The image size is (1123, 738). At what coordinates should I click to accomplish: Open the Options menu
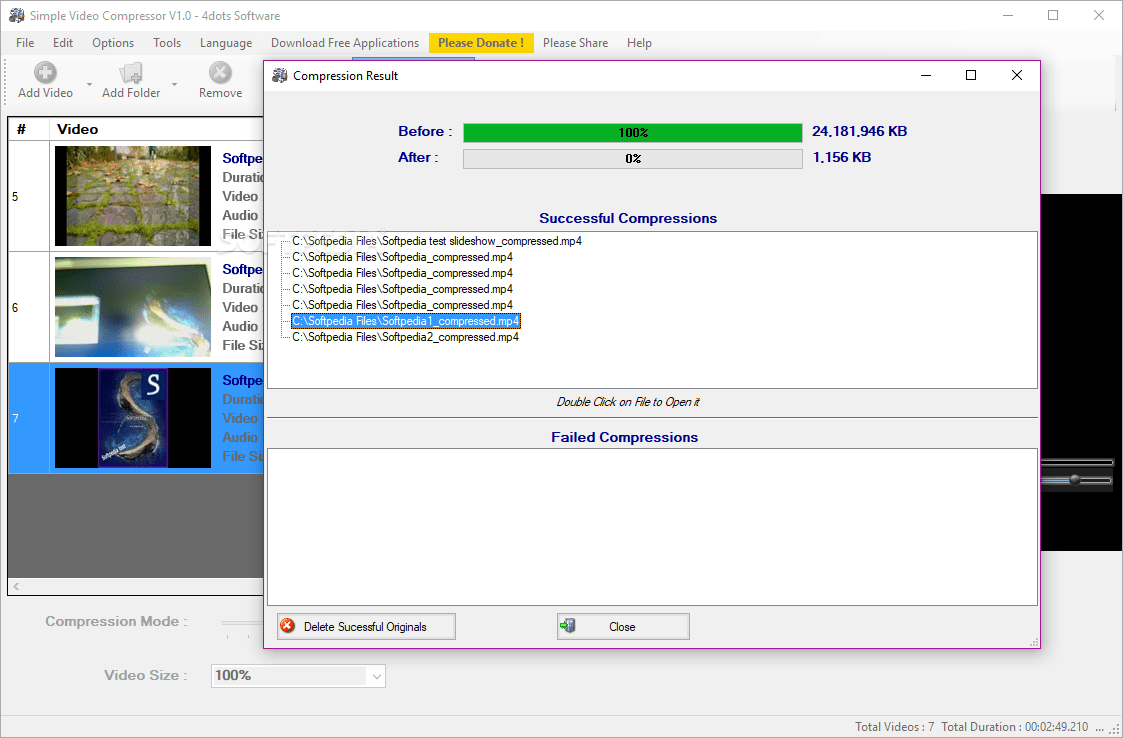112,42
